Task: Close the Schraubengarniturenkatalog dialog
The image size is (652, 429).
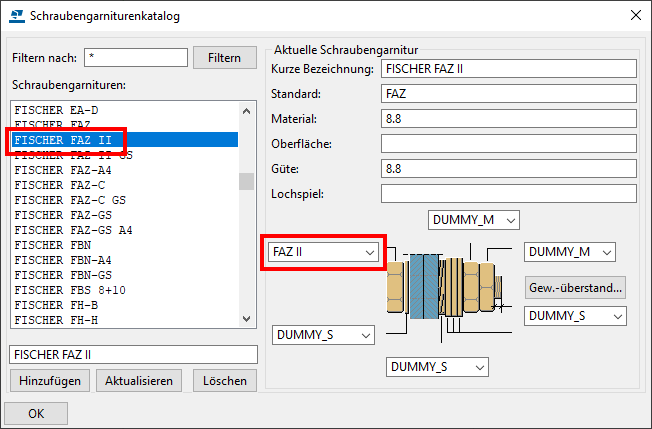Action: (635, 15)
